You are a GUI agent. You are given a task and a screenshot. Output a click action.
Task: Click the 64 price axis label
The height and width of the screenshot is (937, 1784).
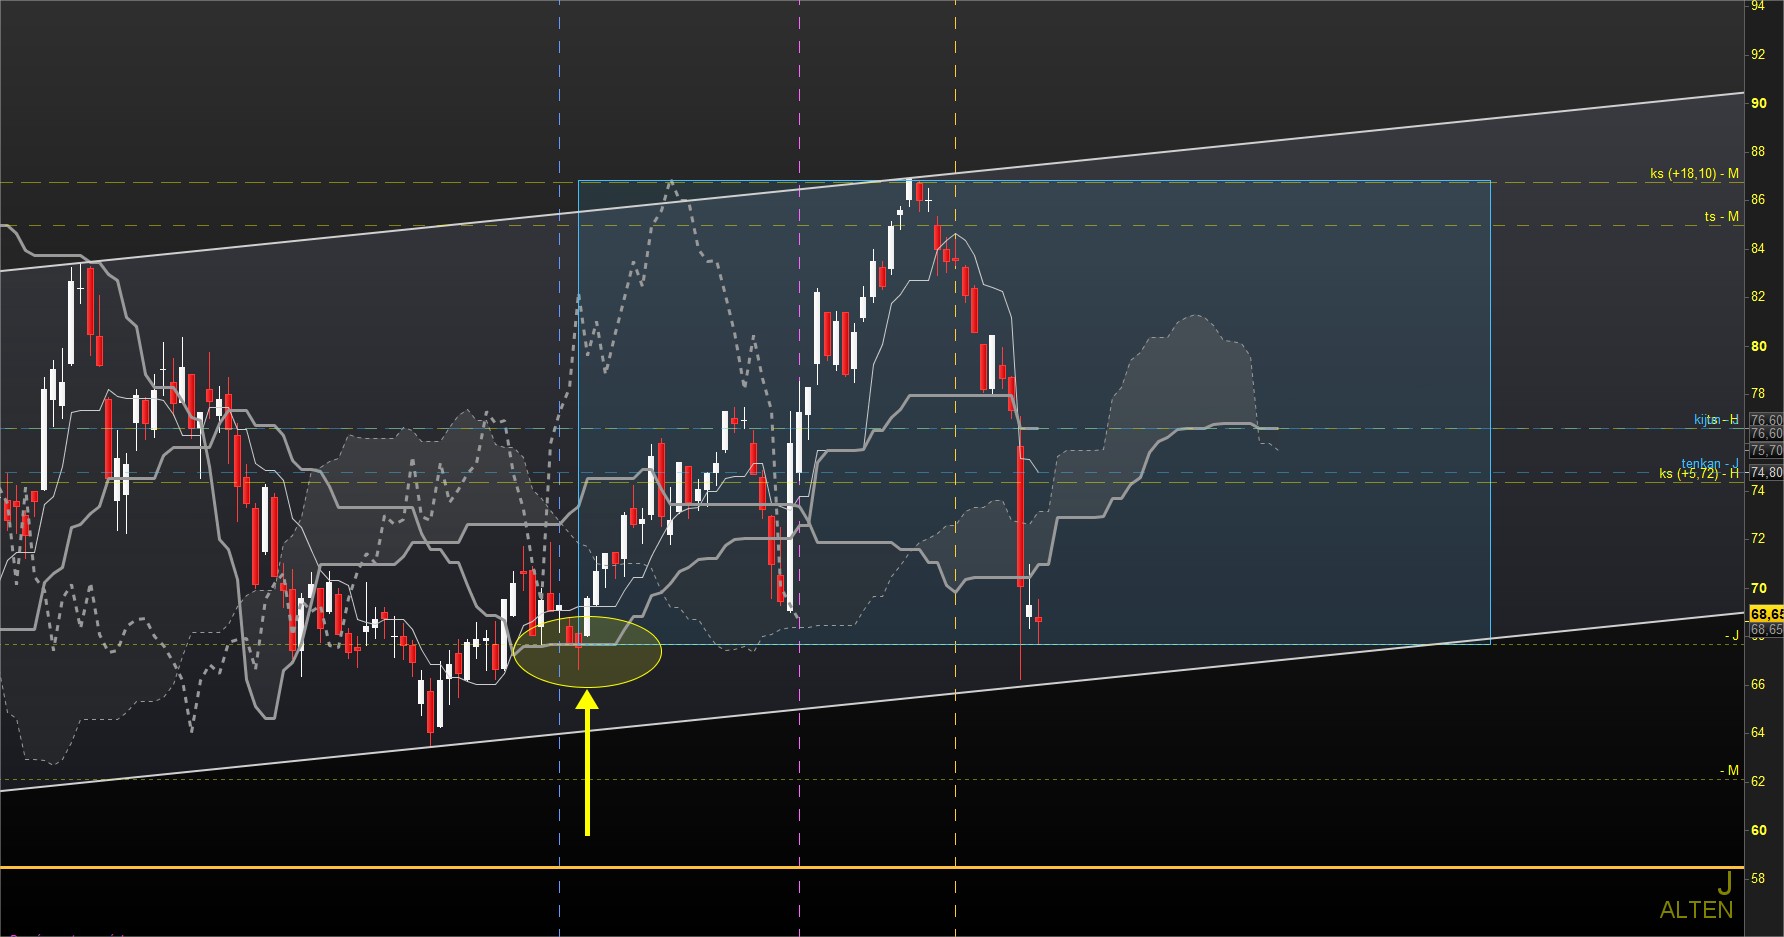[x=1757, y=732]
